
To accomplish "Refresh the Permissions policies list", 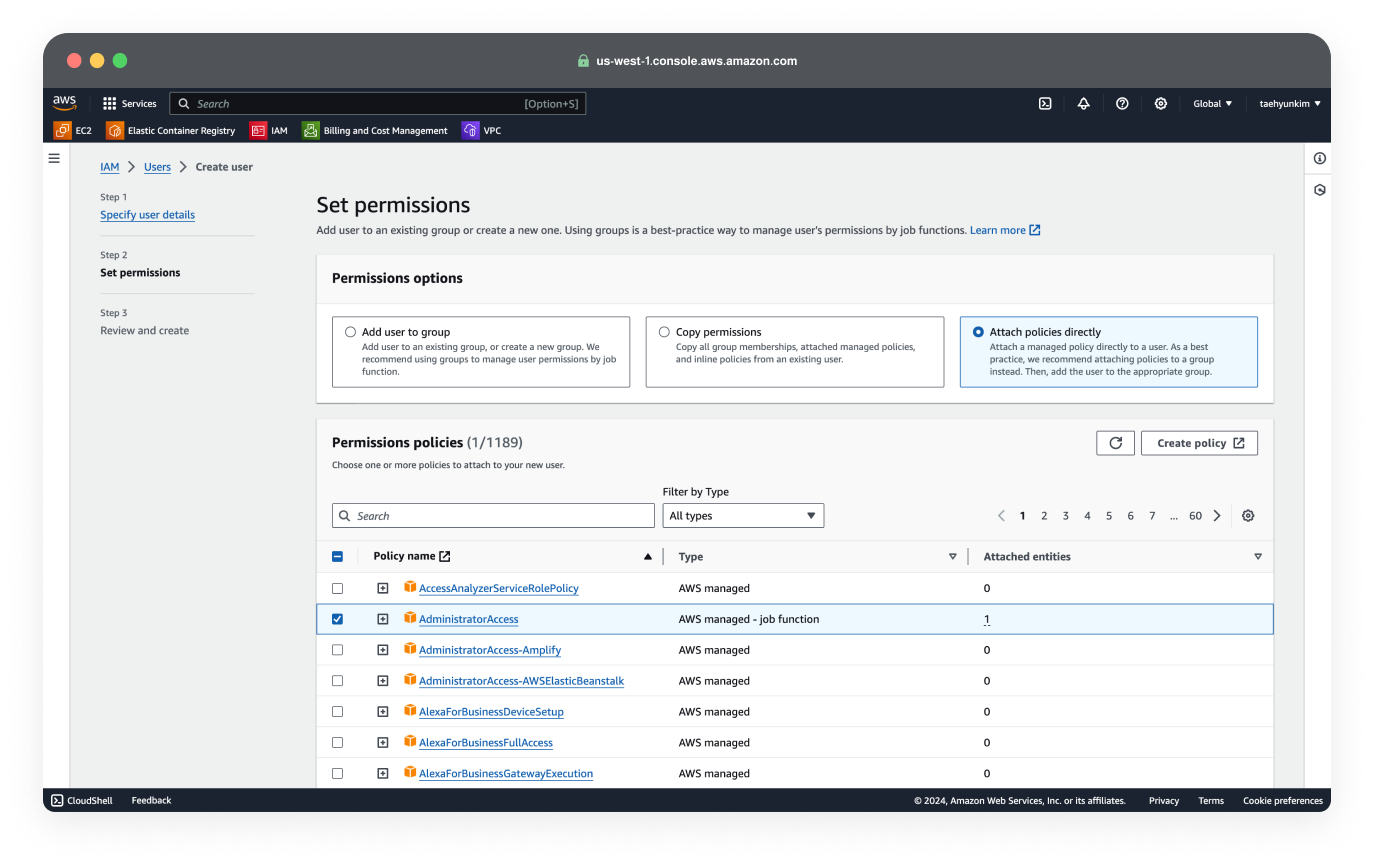I will tap(1115, 442).
